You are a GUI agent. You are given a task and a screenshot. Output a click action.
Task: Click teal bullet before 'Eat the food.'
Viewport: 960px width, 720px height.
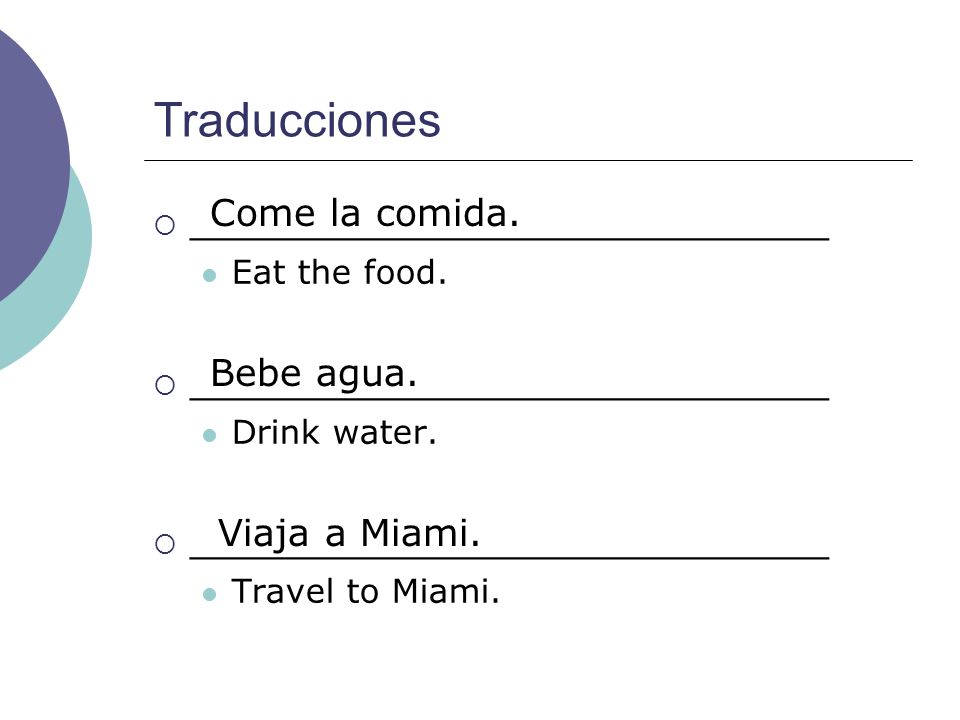pos(209,276)
